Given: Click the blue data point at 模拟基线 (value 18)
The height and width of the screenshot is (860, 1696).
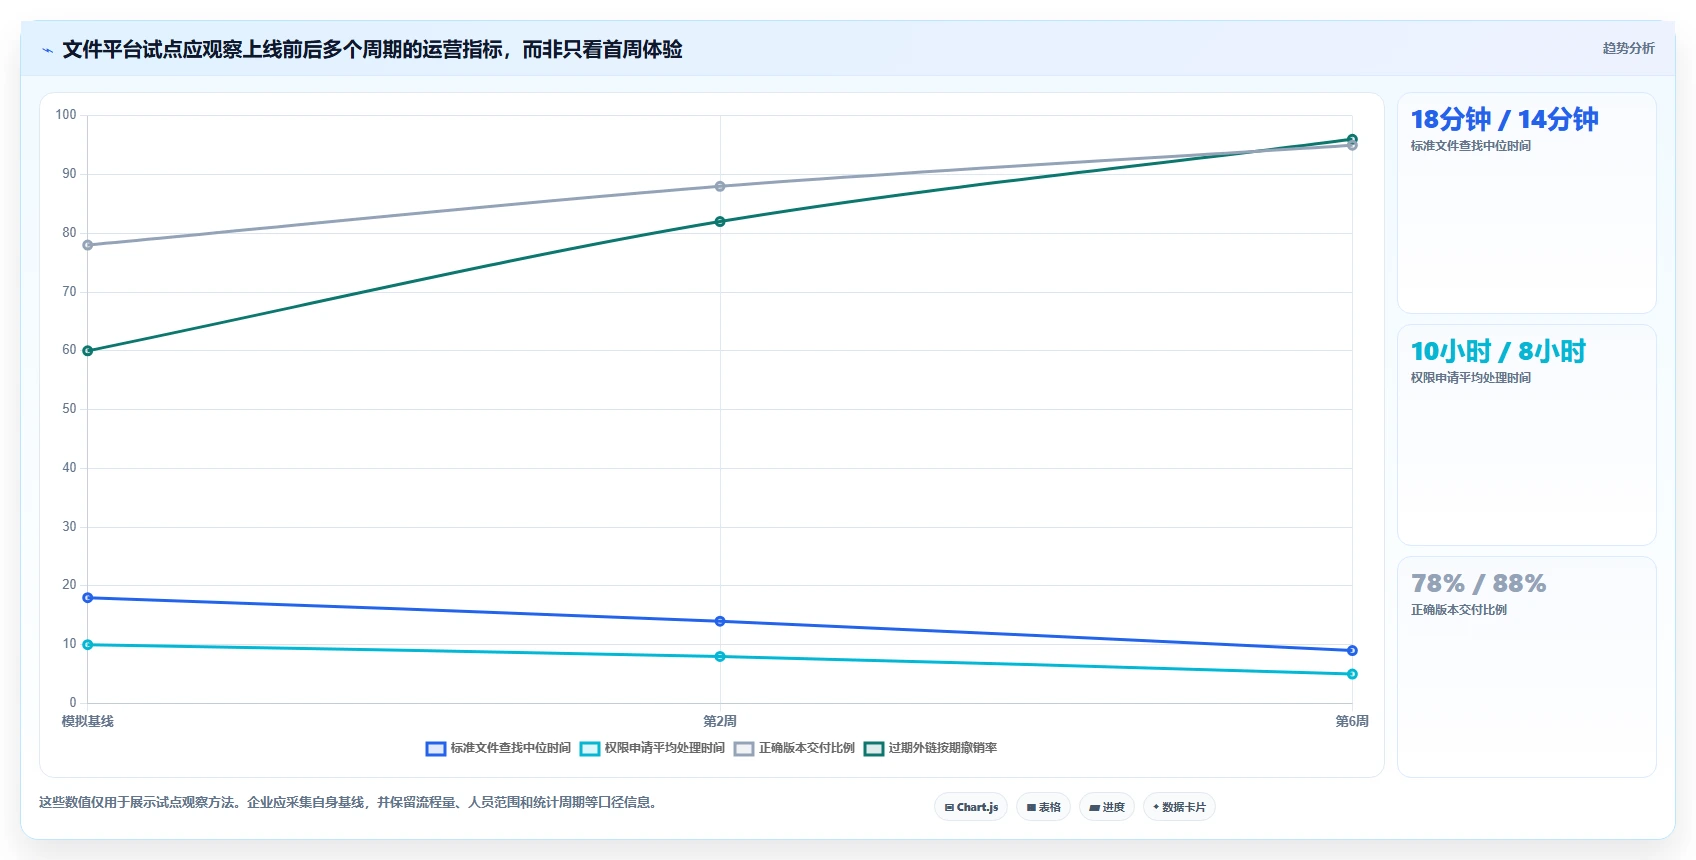Looking at the screenshot, I should tap(88, 598).
